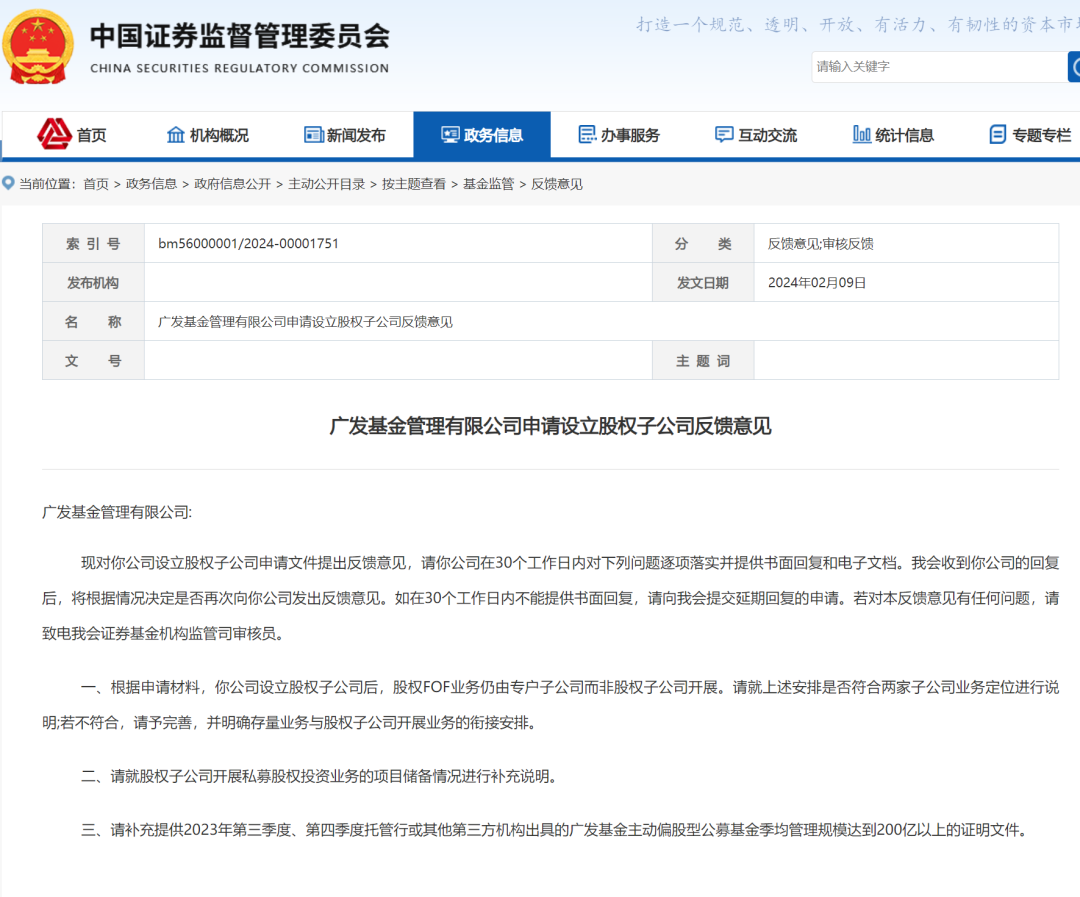Image resolution: width=1080 pixels, height=897 pixels.
Task: Open 基金监管 breadcrumb link
Action: click(488, 184)
